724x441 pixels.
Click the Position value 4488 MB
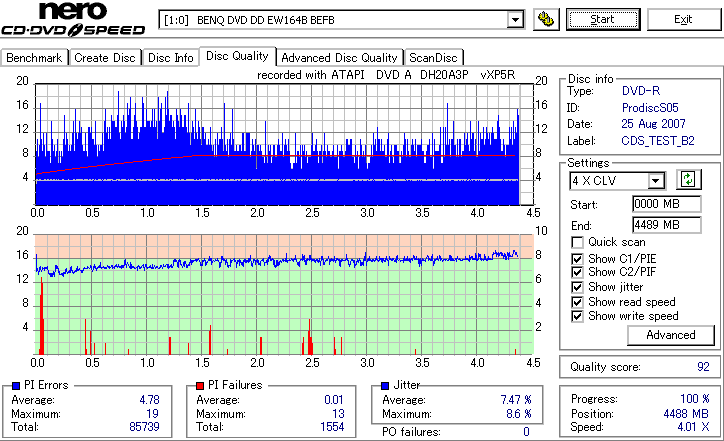[686, 414]
